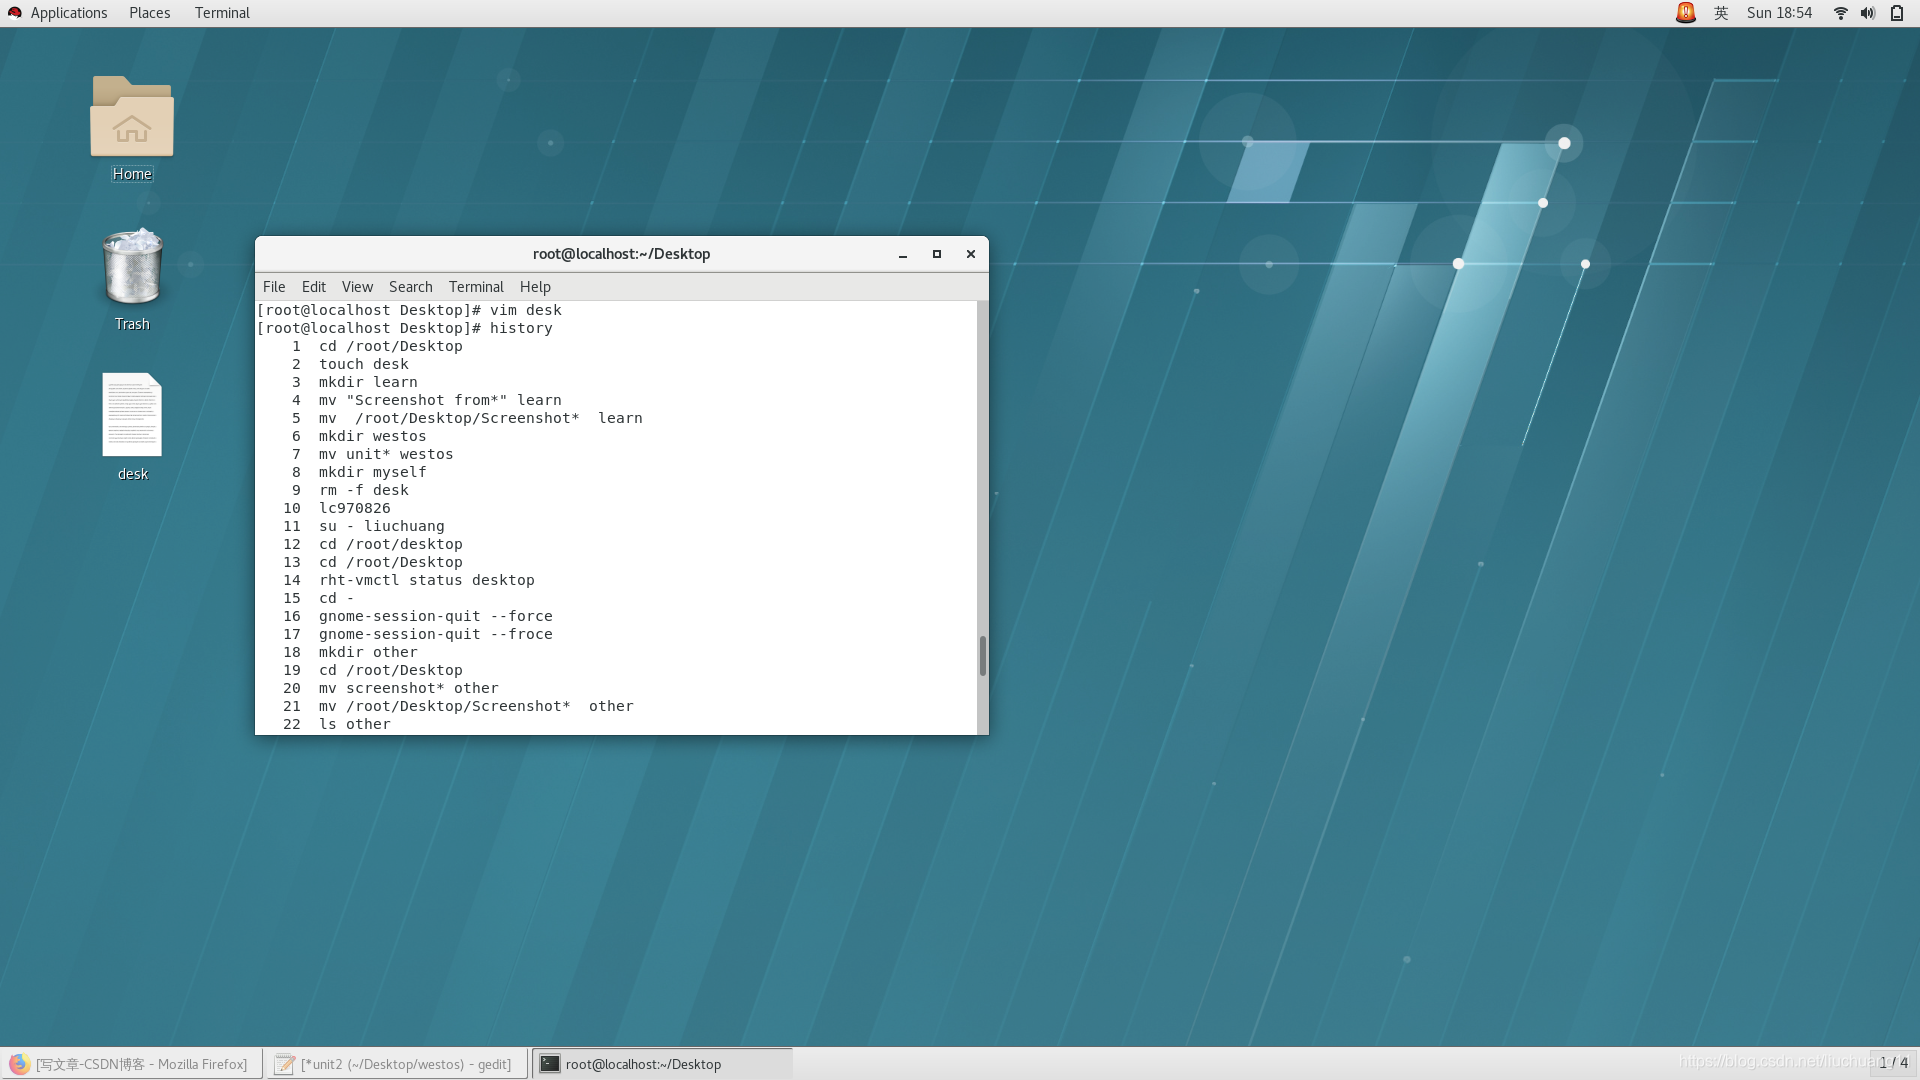
Task: Open the battery/power tray icon
Action: (1897, 13)
